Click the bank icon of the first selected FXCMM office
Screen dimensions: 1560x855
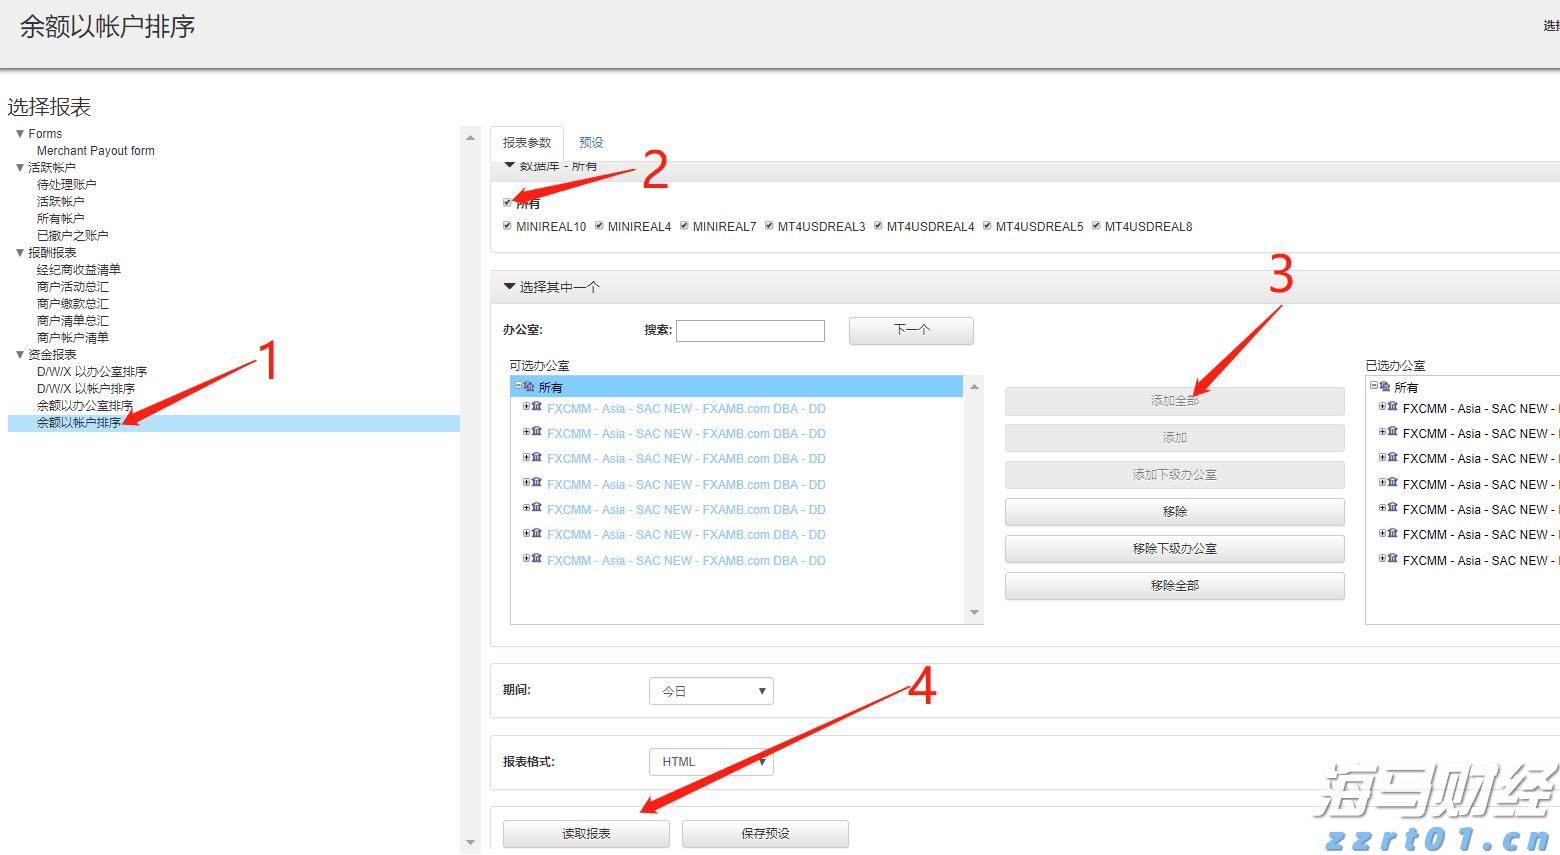point(1391,407)
